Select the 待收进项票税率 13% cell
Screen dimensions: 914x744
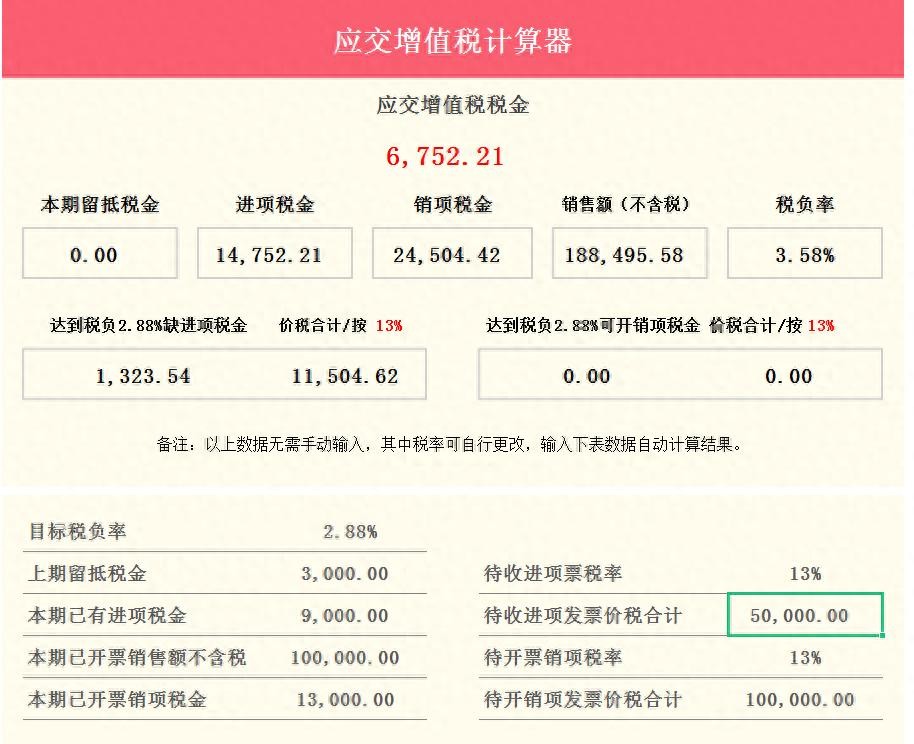[805, 574]
